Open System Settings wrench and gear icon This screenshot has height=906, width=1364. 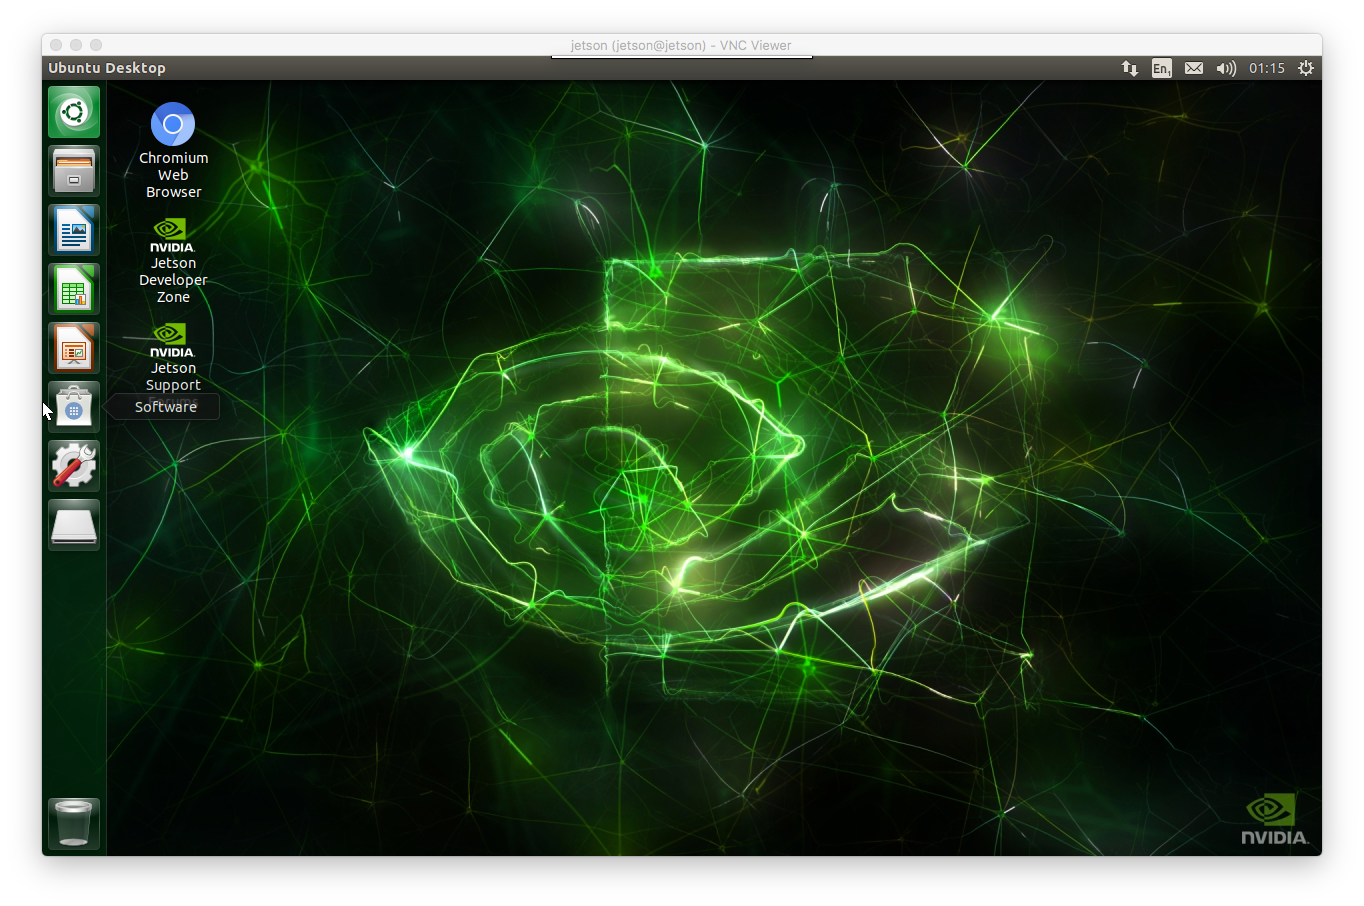(x=74, y=466)
